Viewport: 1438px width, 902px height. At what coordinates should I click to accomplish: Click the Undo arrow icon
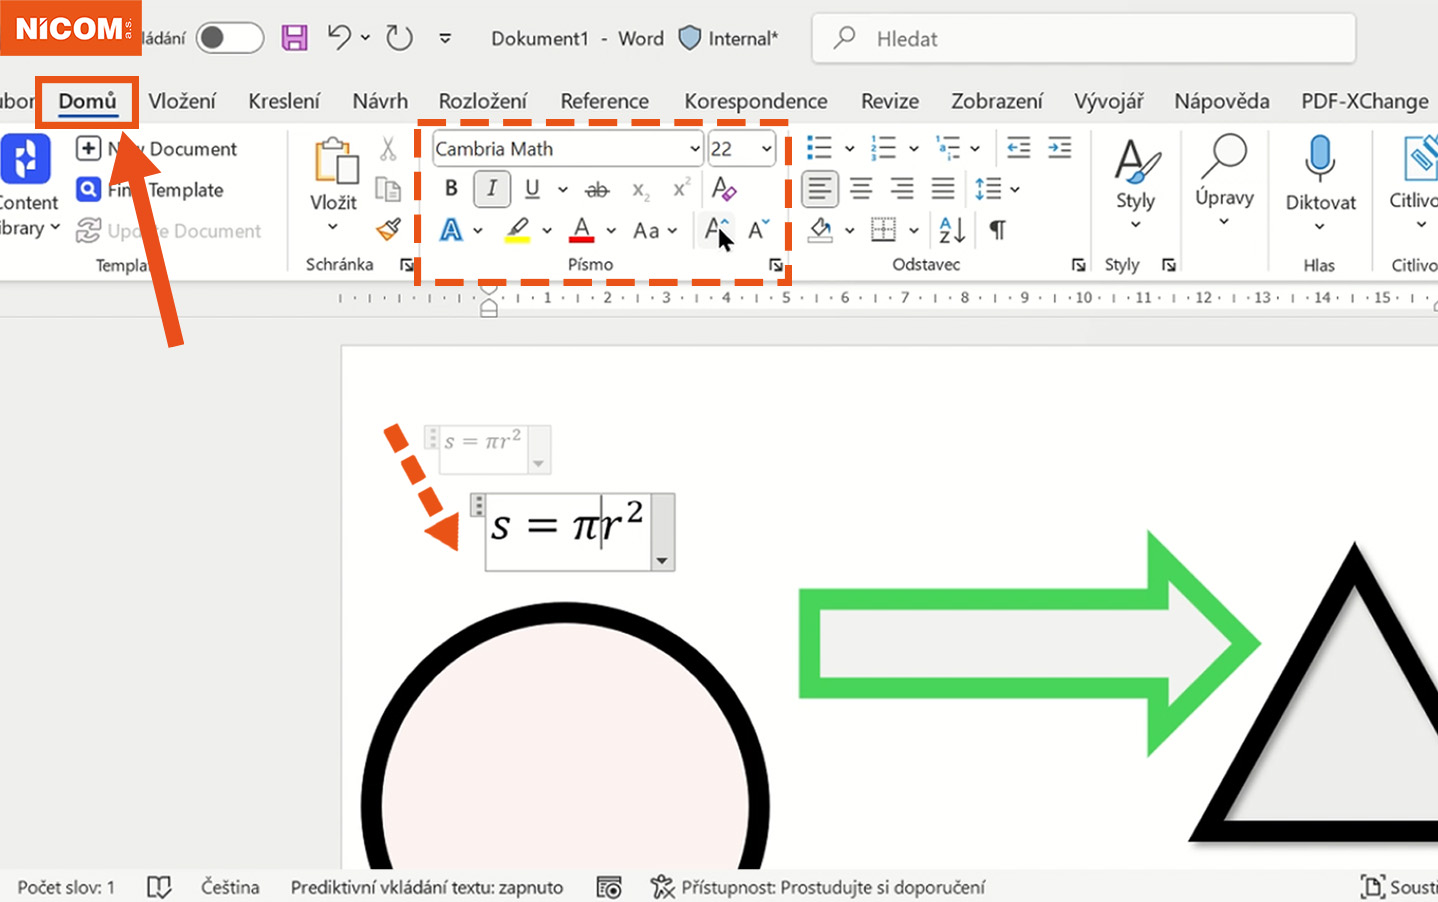pyautogui.click(x=339, y=38)
